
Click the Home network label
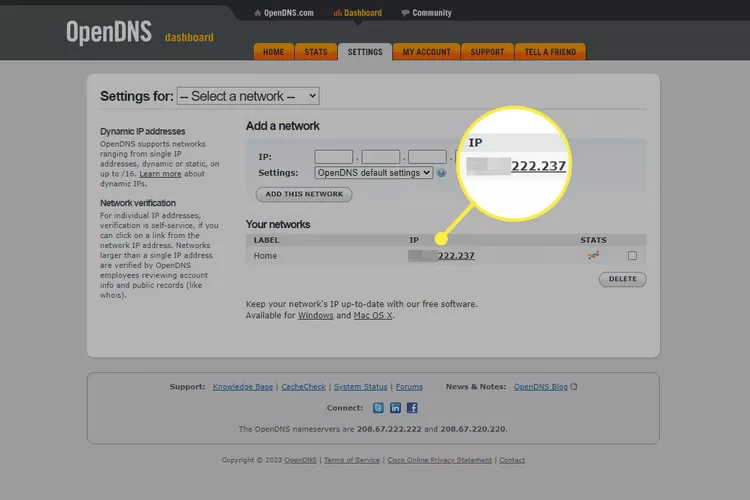[265, 256]
